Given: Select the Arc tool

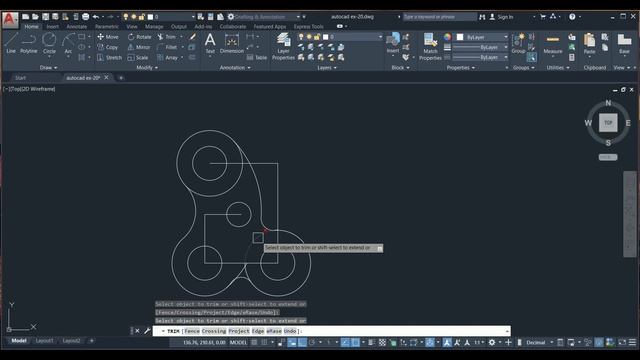Looking at the screenshot, I should (x=68, y=43).
